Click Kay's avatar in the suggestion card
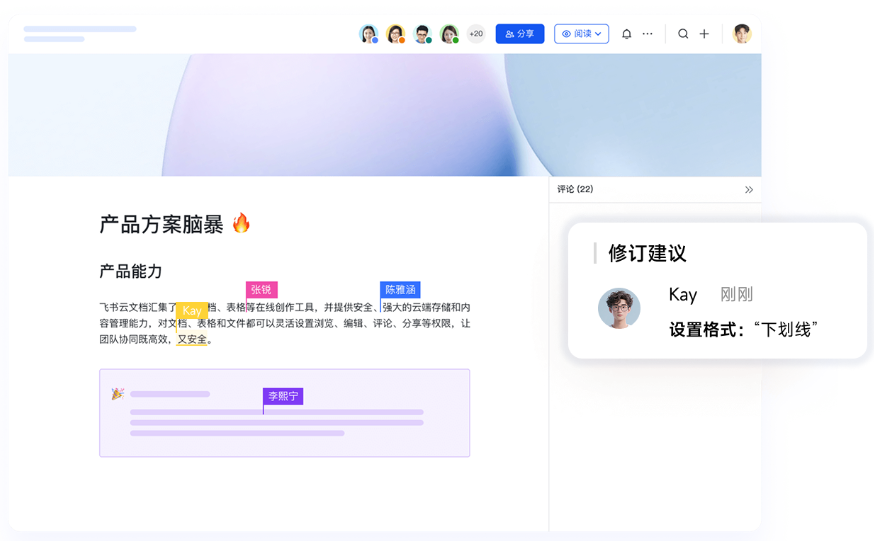 [619, 308]
